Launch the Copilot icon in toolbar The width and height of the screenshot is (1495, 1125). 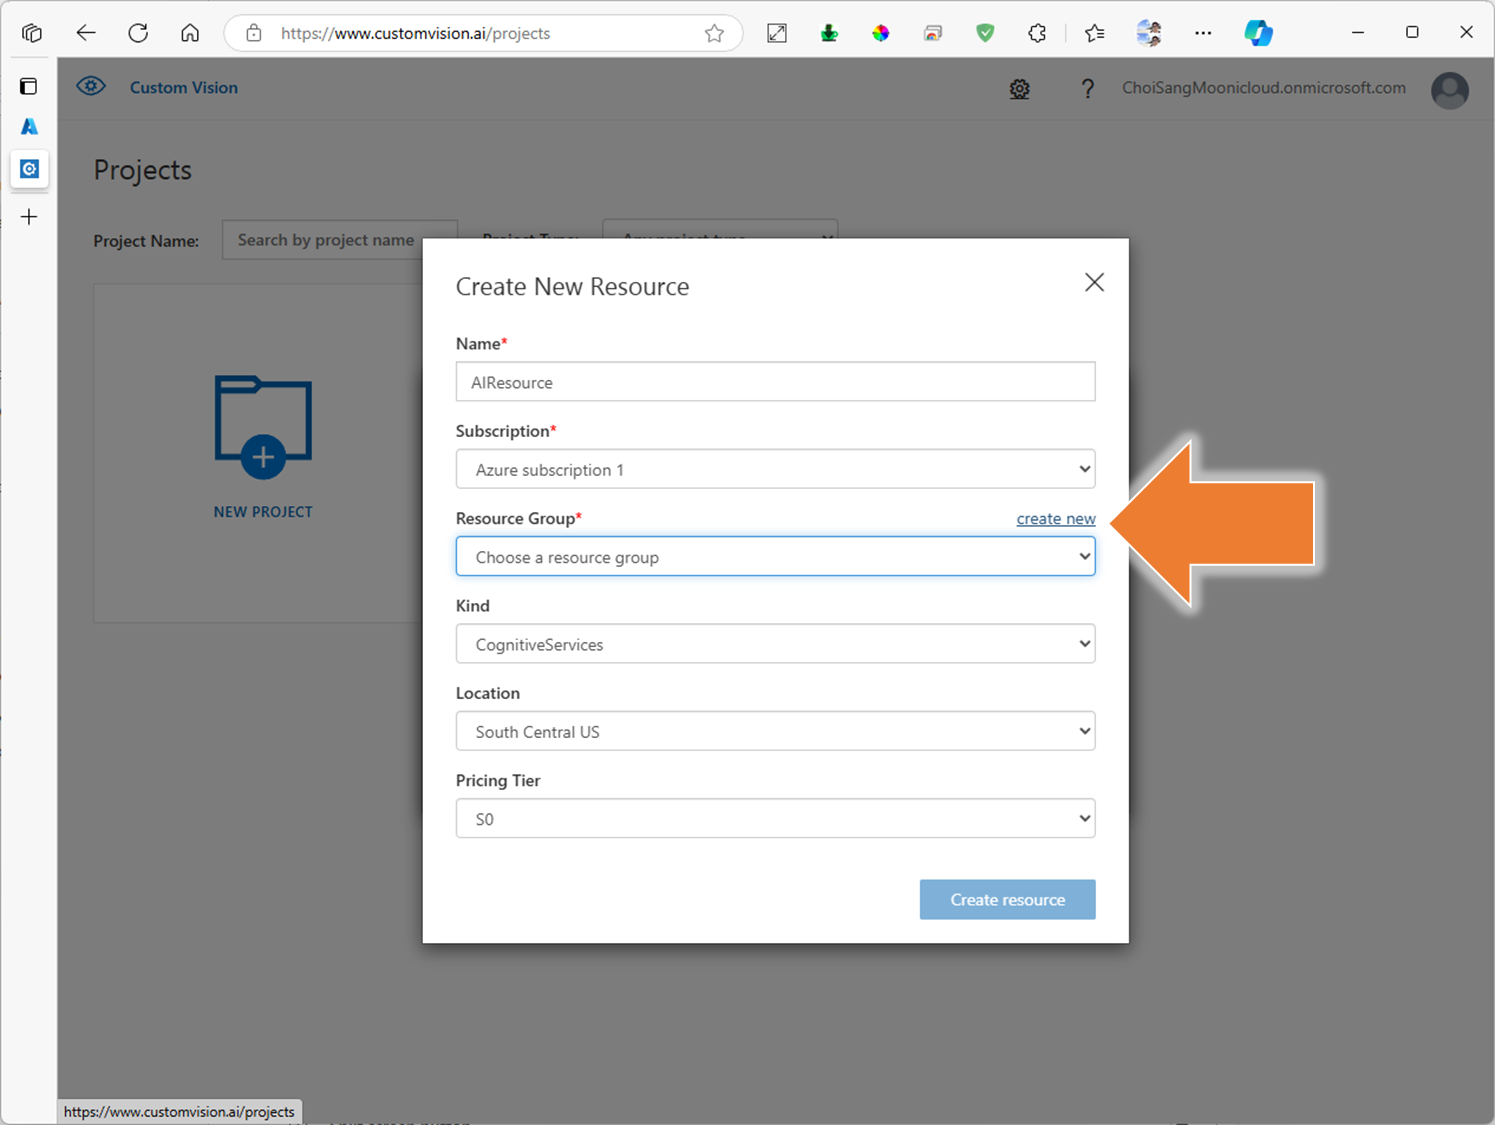pos(1258,33)
